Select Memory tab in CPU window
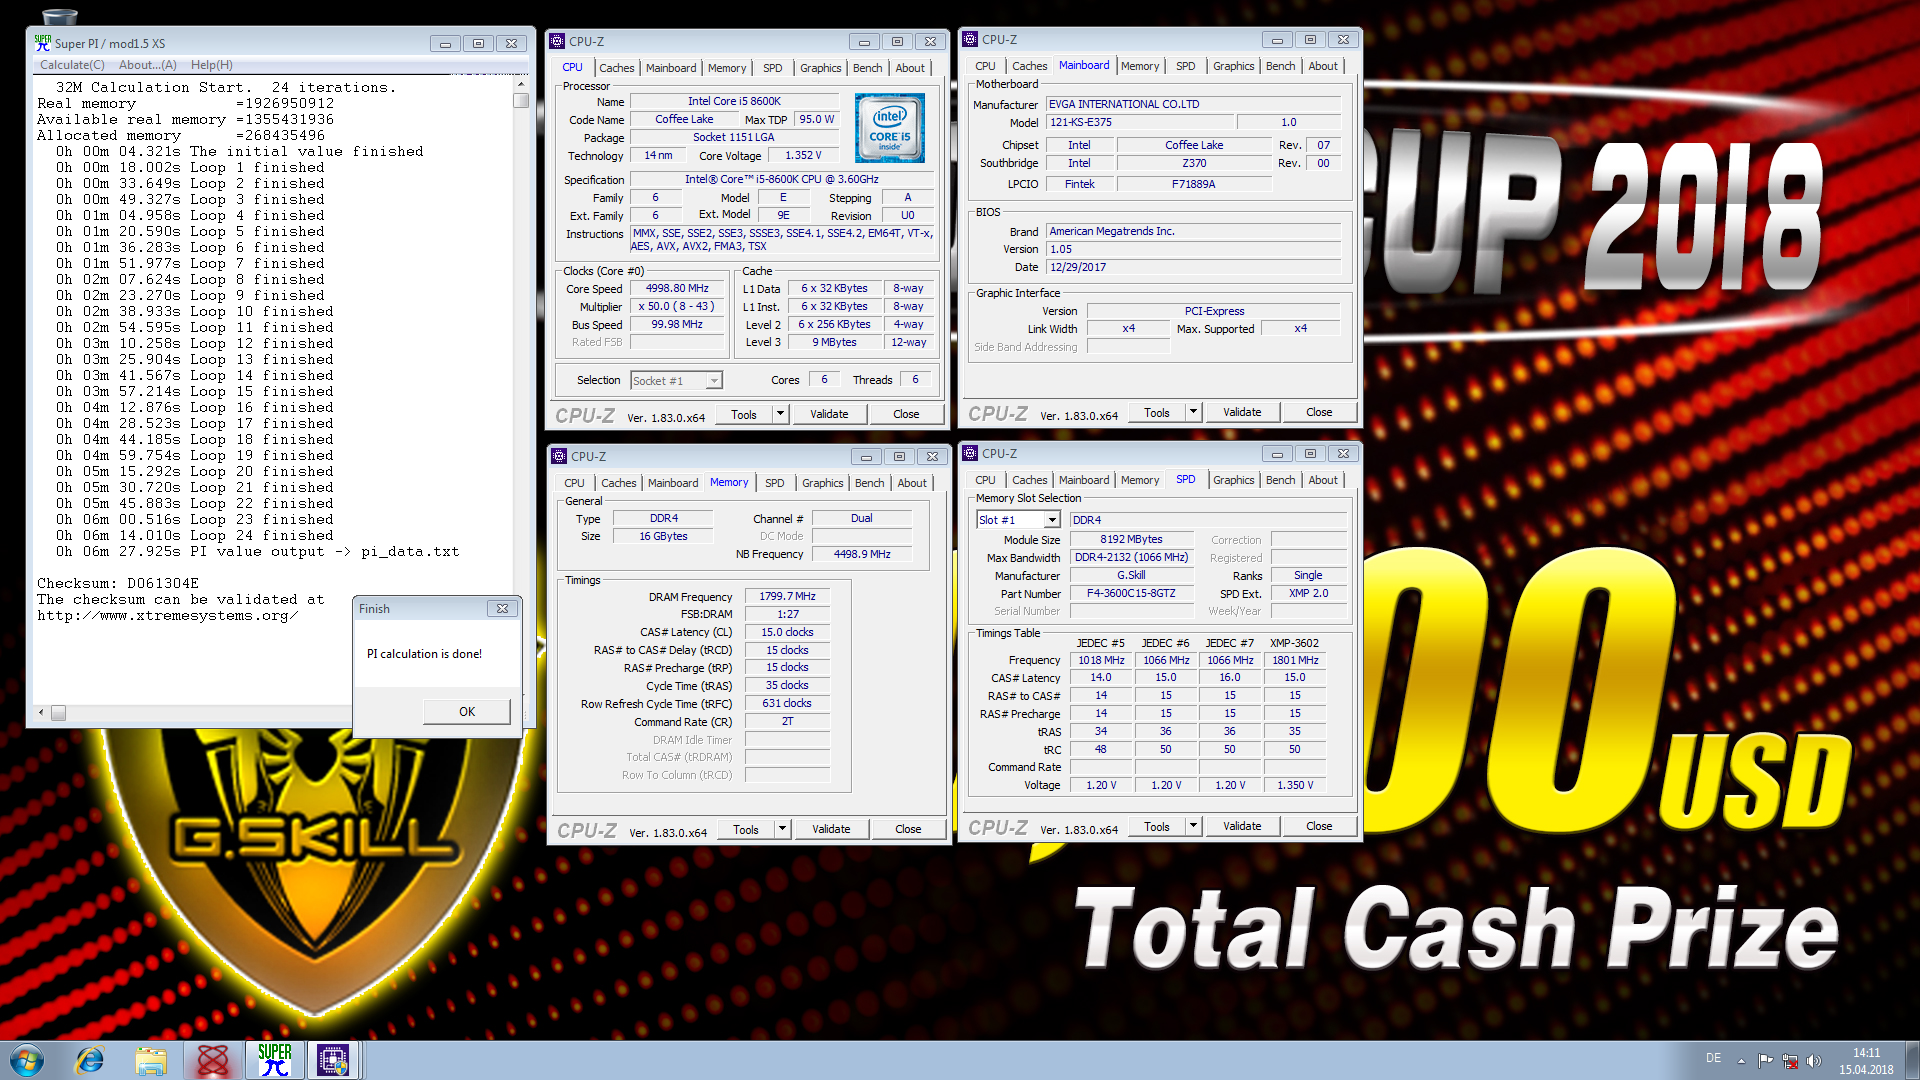 pos(726,68)
